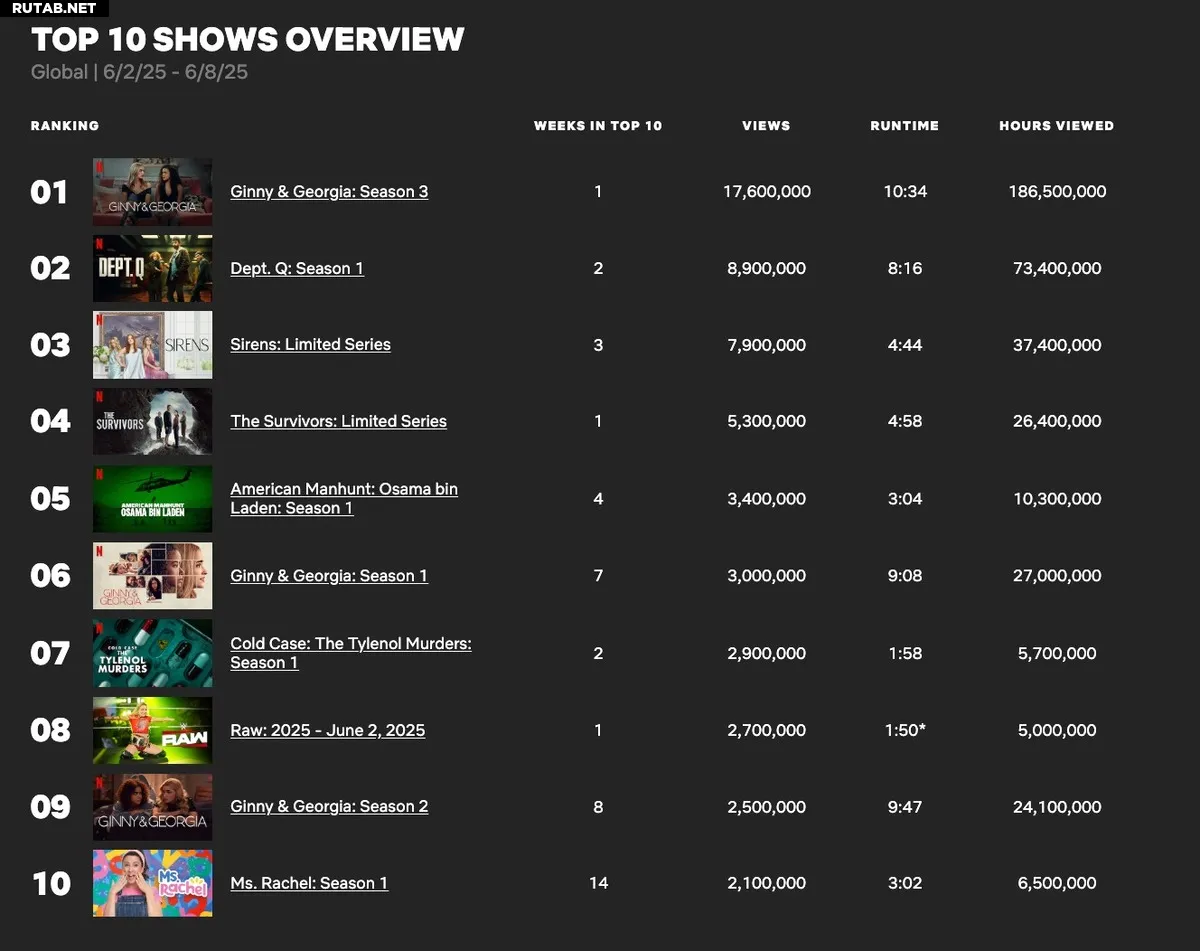
Task: Click the hours viewed value 5,700,000
Action: (x=1057, y=653)
